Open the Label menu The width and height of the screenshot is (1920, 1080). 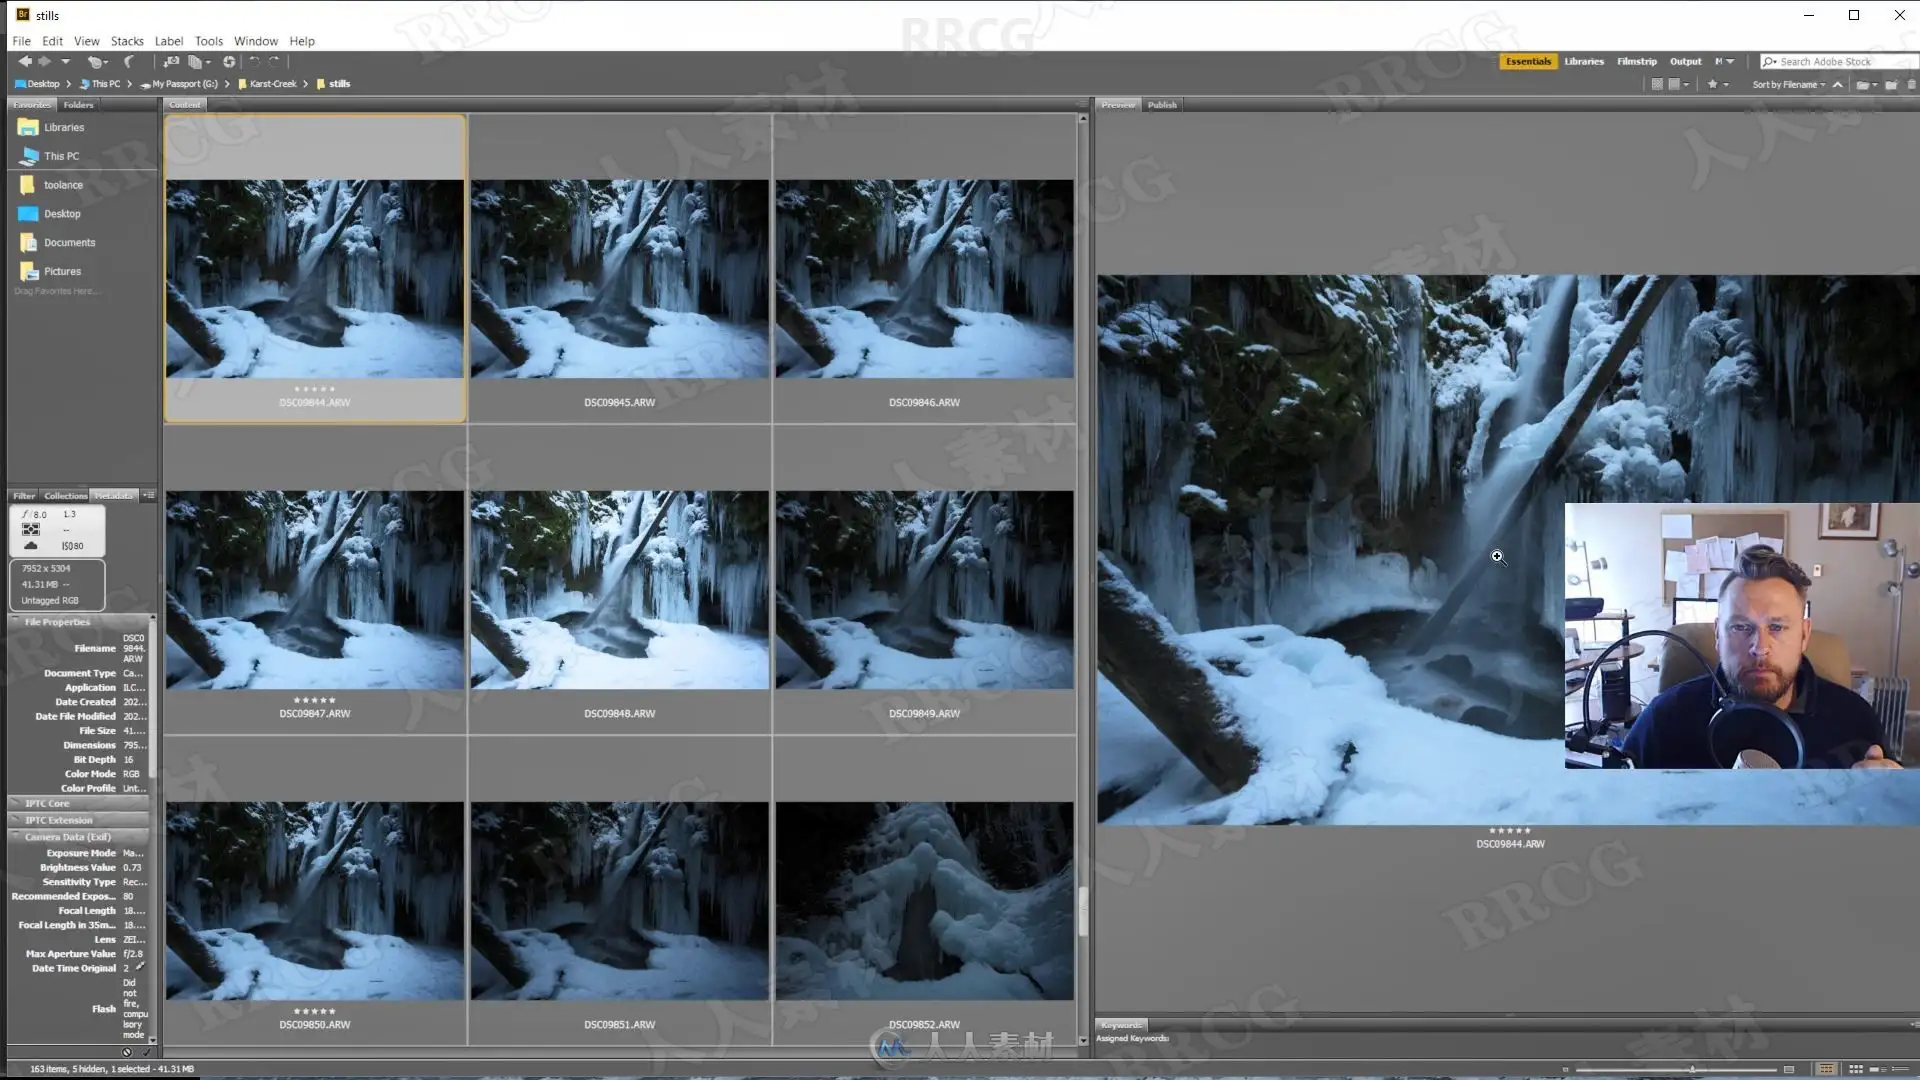(169, 41)
